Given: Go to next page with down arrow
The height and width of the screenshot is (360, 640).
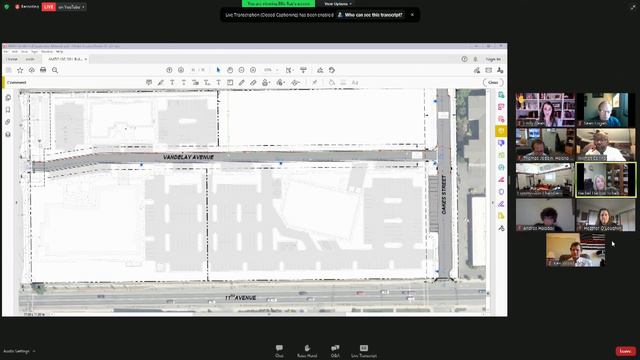Looking at the screenshot, I should (181, 70).
